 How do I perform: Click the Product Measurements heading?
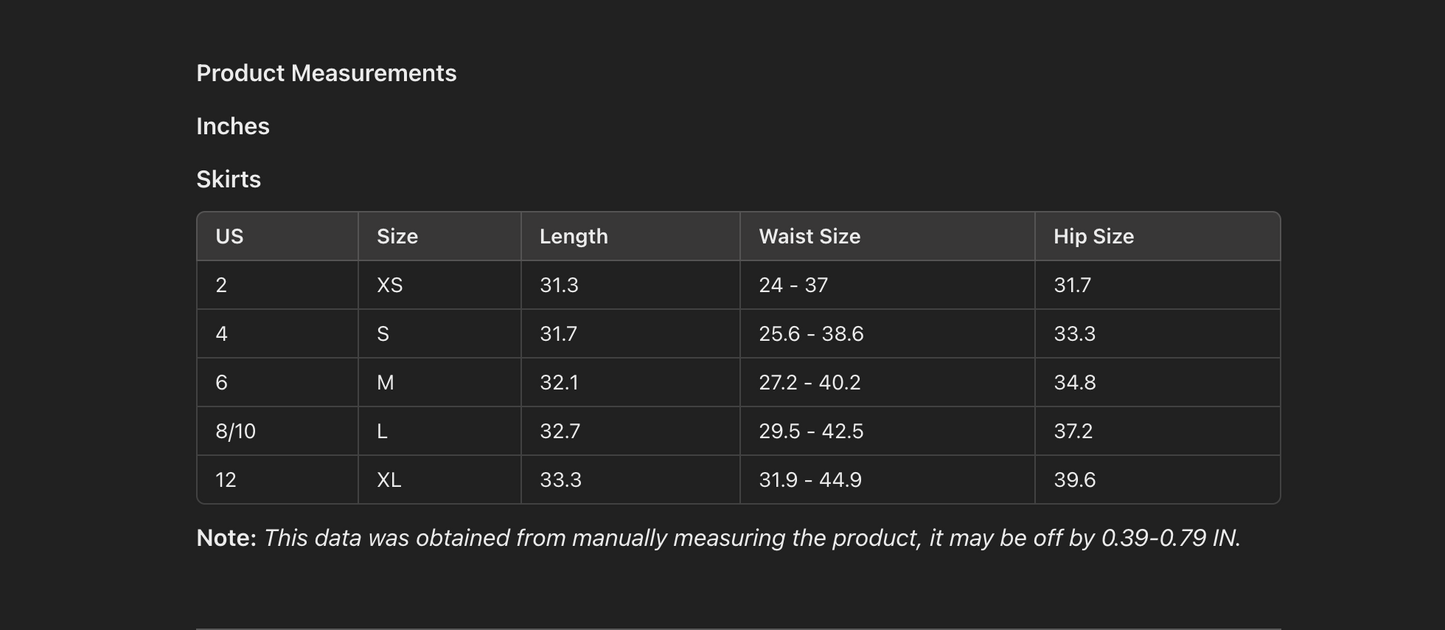pyautogui.click(x=326, y=73)
